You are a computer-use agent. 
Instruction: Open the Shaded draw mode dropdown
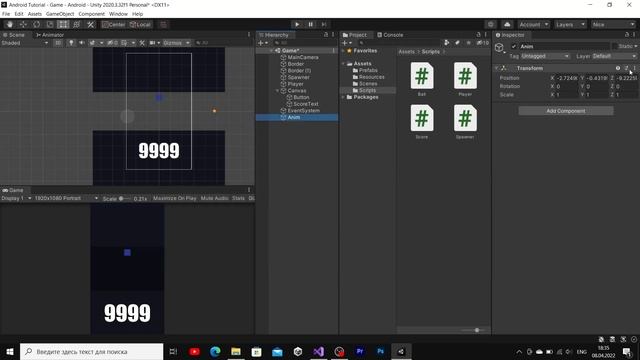(25, 43)
